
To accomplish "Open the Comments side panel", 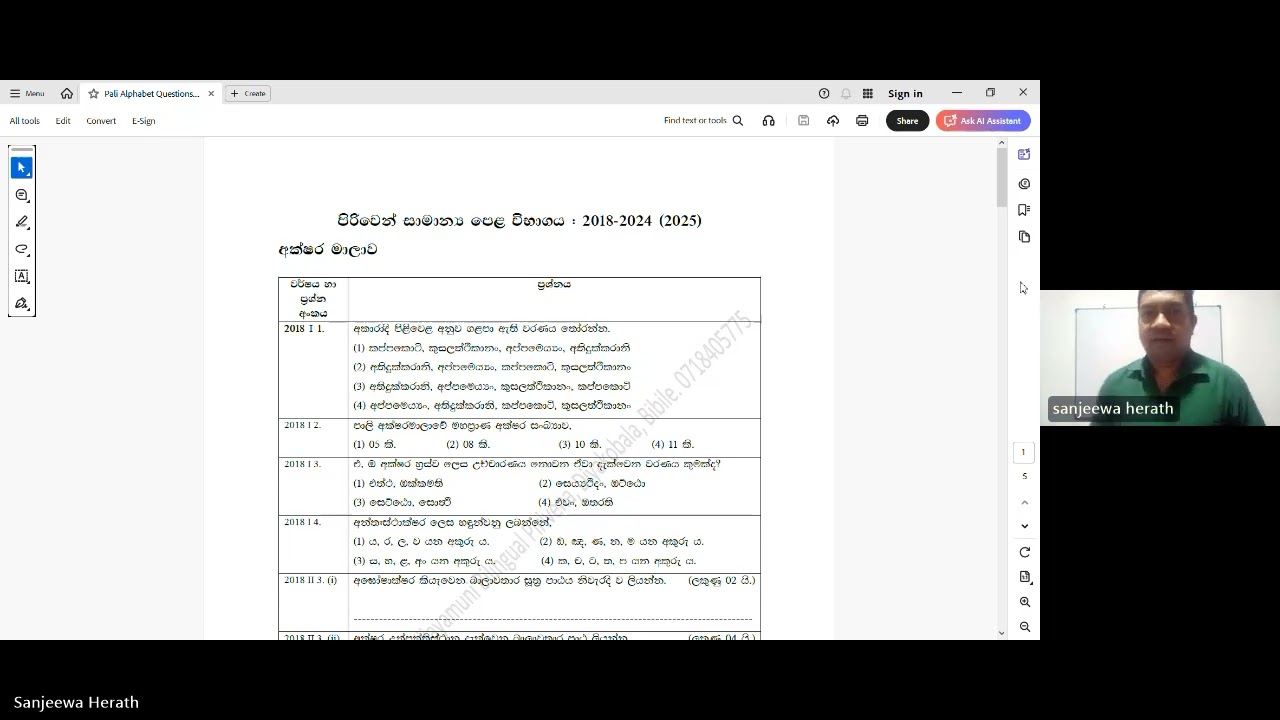I will pyautogui.click(x=1024, y=184).
